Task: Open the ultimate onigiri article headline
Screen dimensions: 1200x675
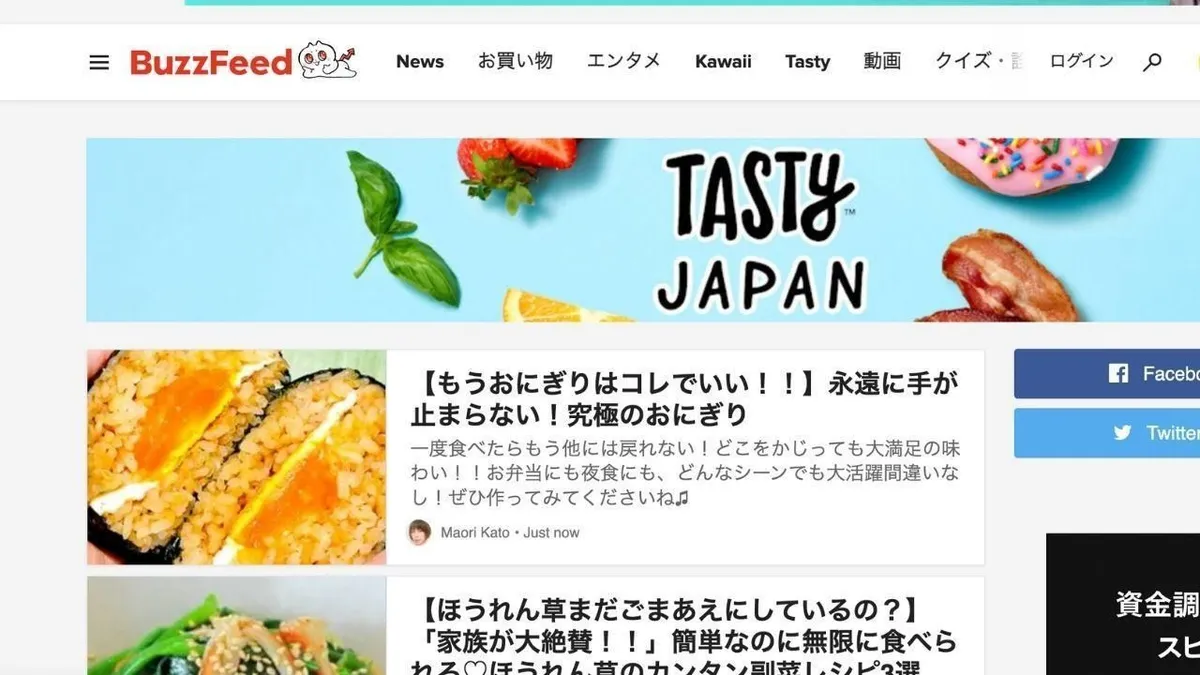Action: 685,397
